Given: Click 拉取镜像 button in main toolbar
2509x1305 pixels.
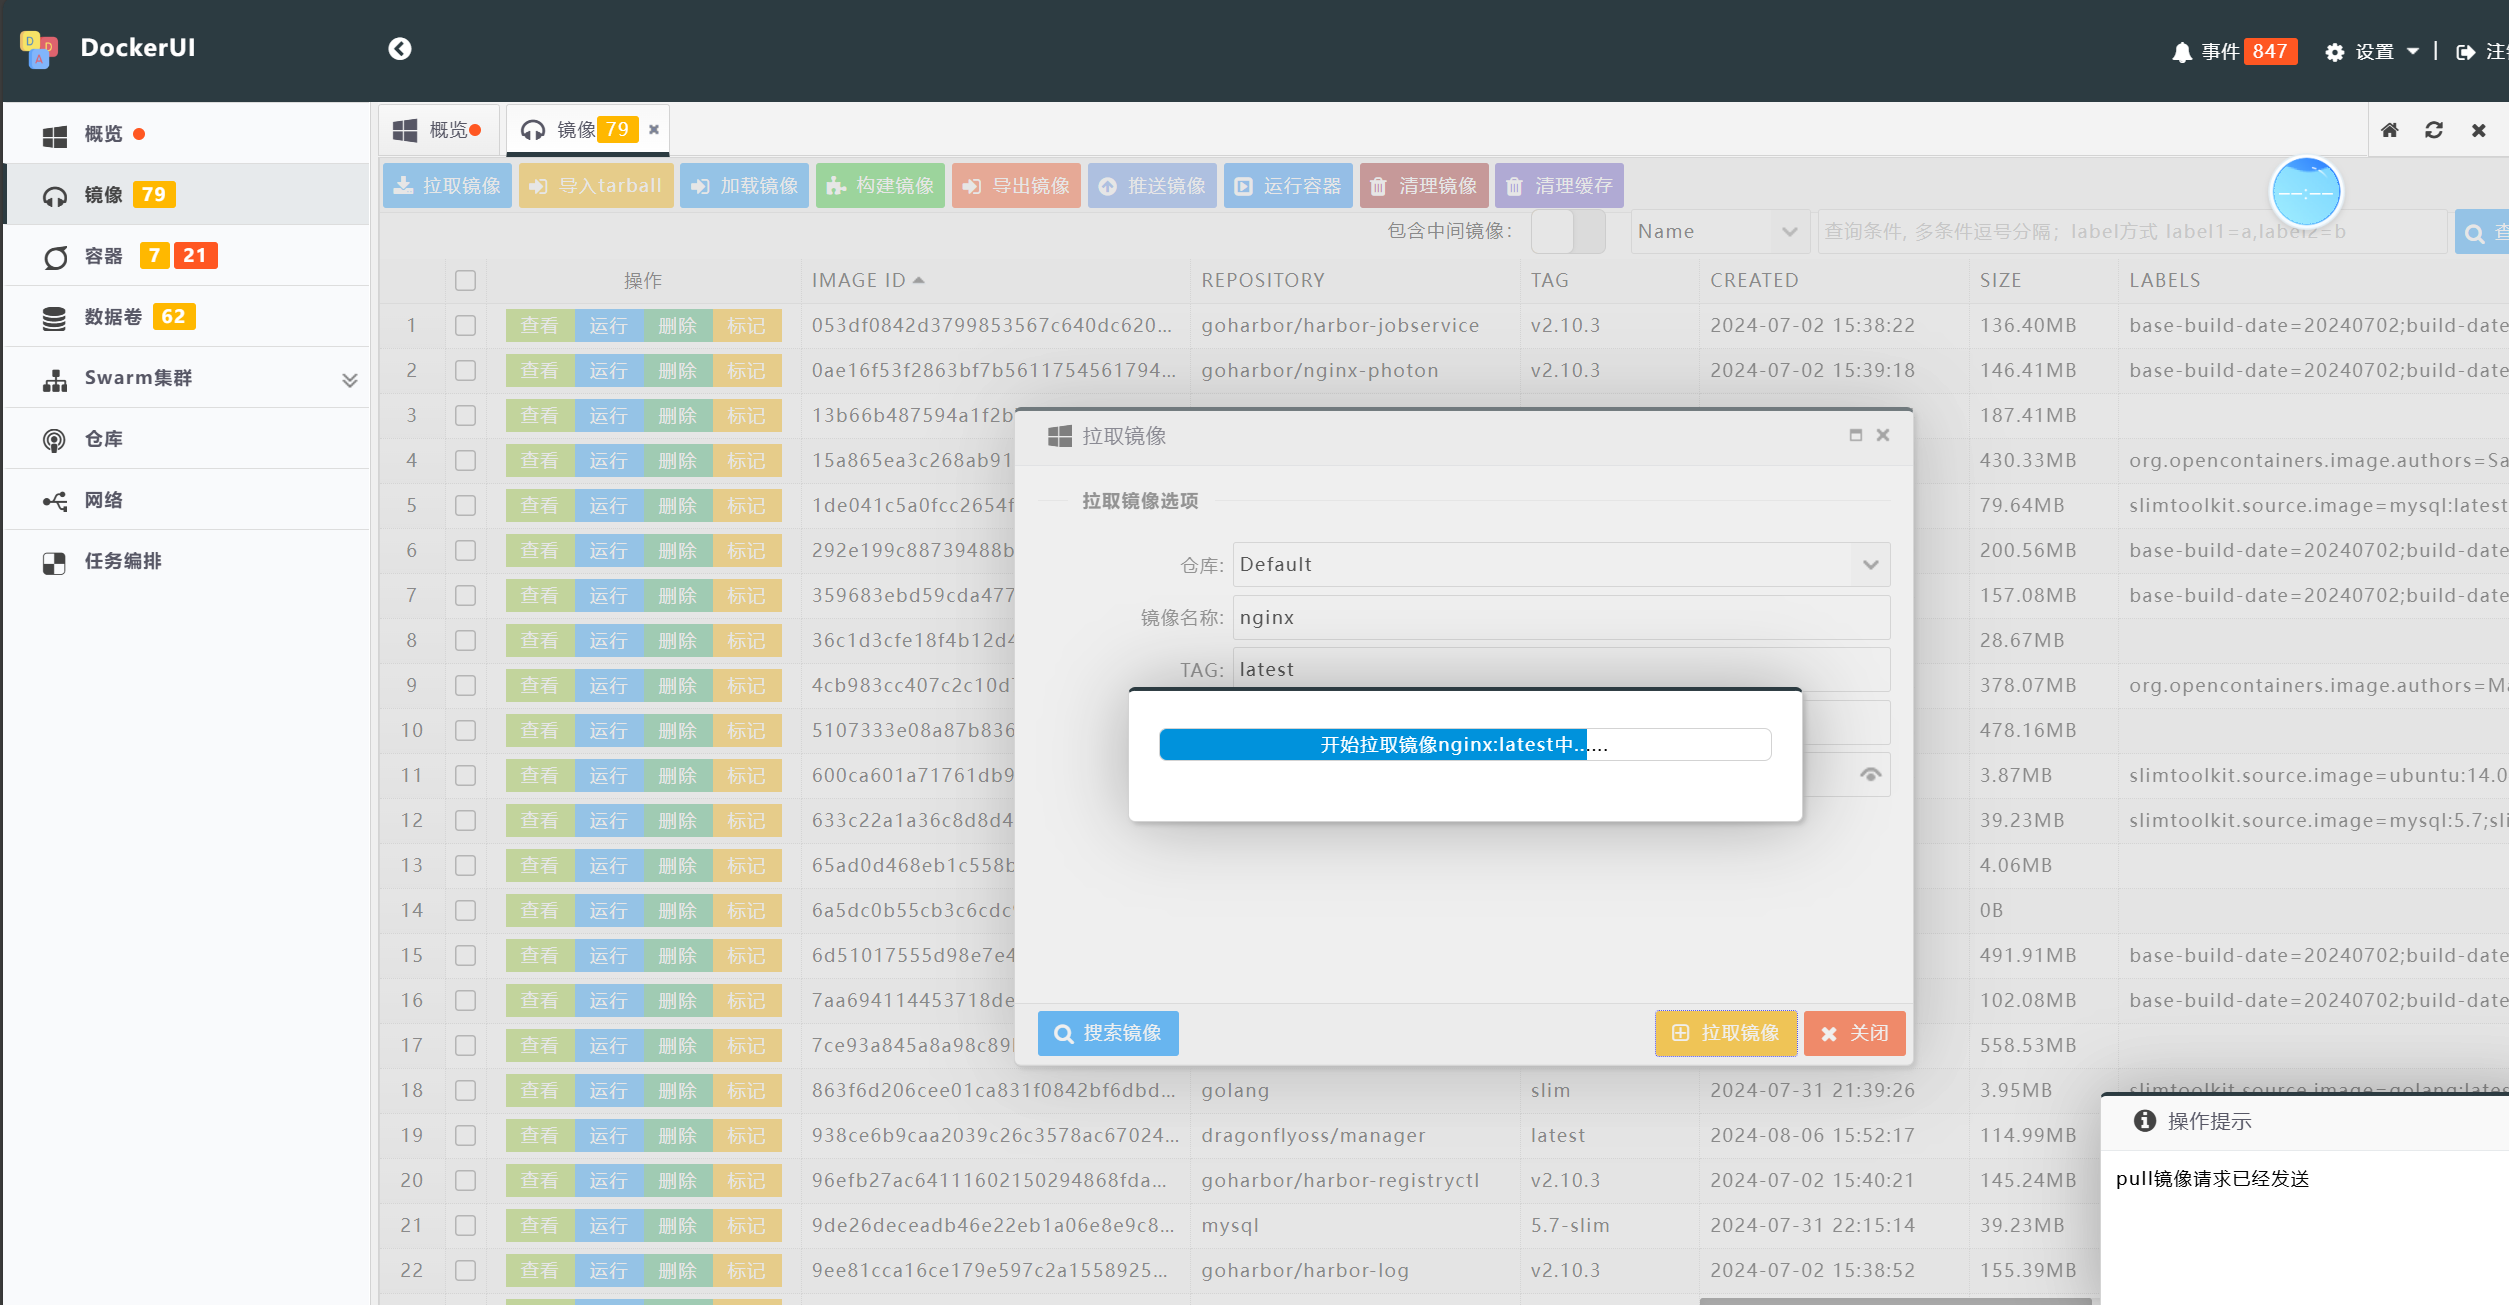Looking at the screenshot, I should point(448,186).
